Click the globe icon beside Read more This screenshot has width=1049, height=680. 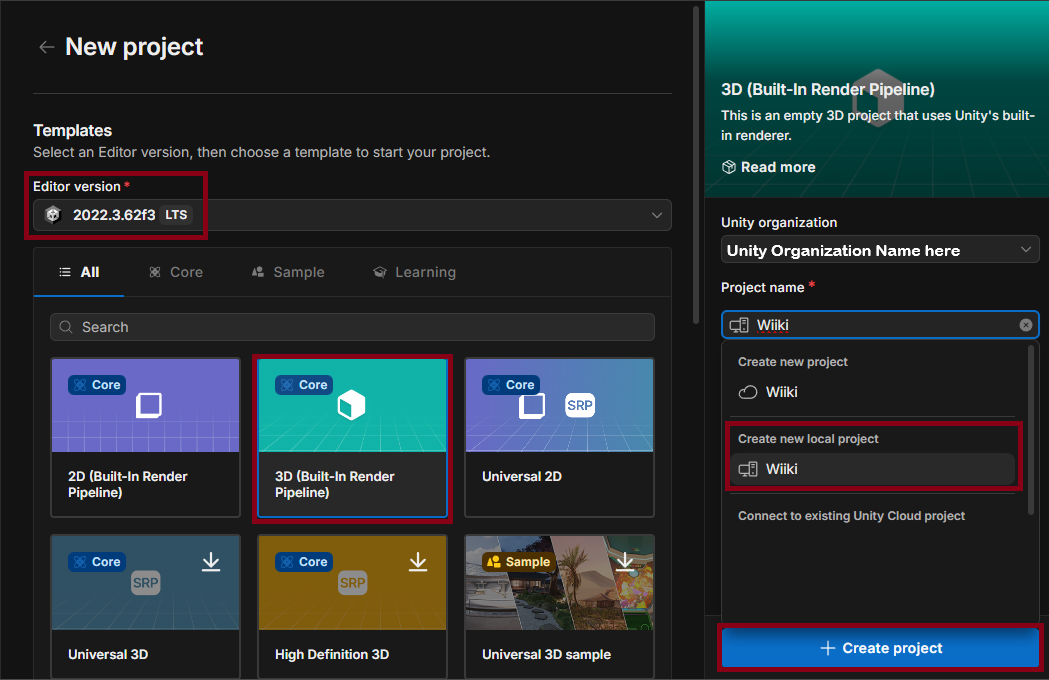[728, 167]
